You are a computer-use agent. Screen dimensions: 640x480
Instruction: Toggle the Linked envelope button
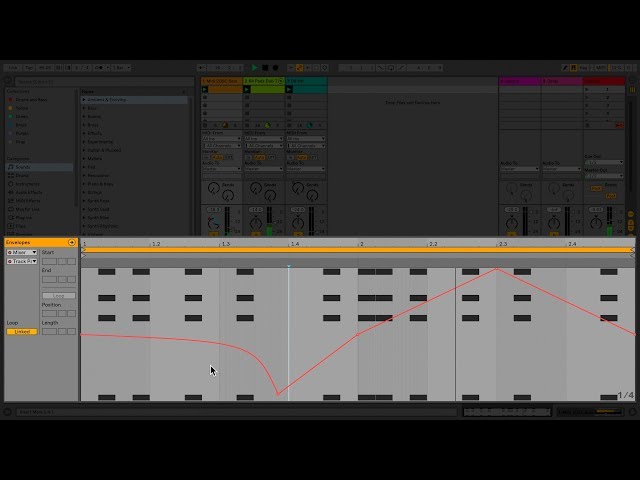(x=22, y=332)
